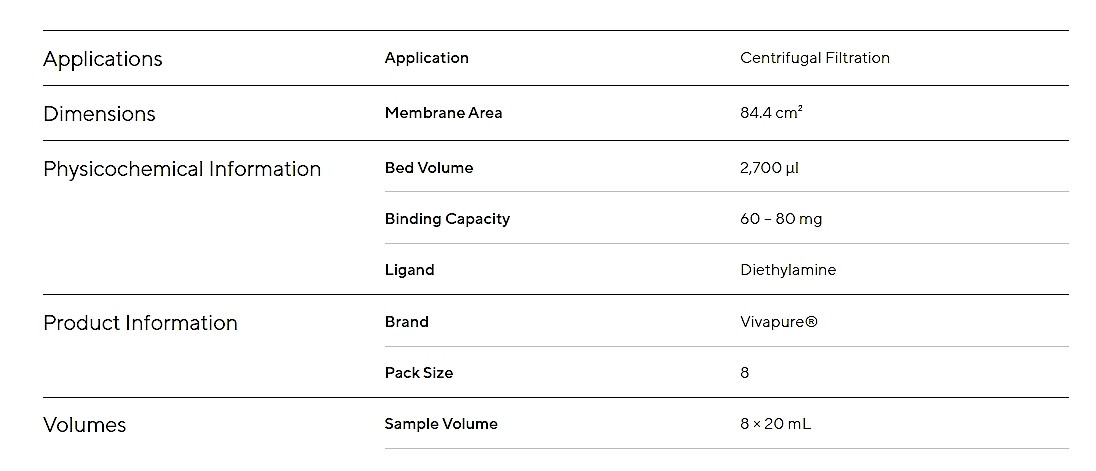Select the Ligand label

pos(410,270)
